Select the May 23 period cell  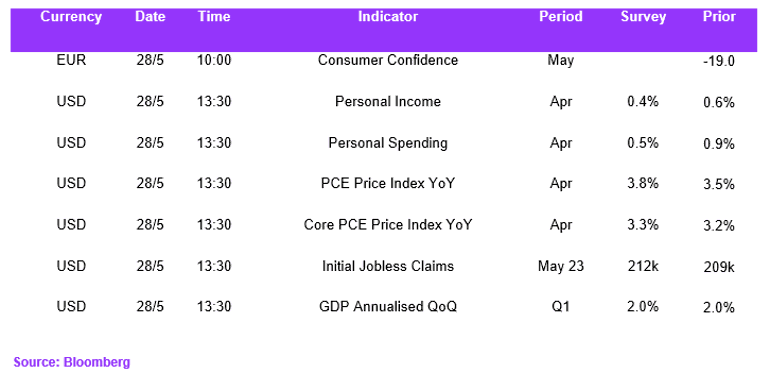tap(561, 266)
